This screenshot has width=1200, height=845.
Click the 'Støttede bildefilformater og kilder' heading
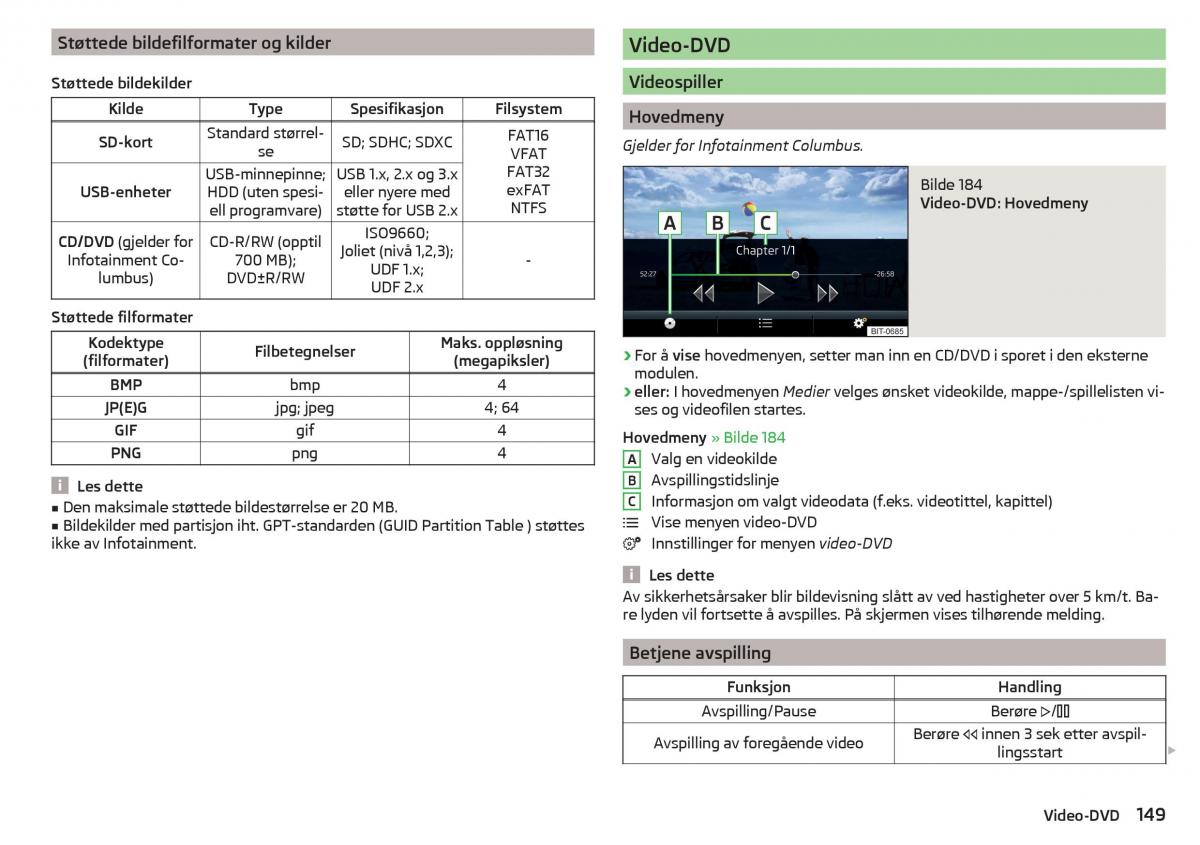tap(322, 42)
